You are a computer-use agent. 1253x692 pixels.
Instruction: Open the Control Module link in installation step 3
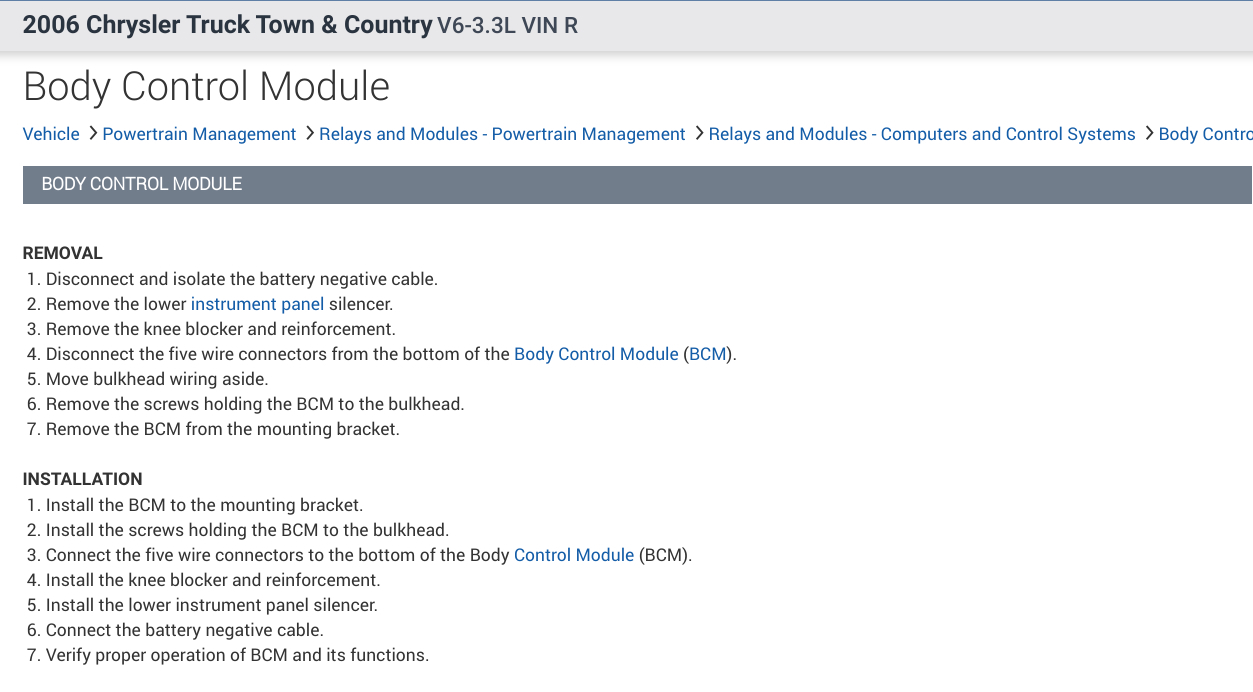(574, 555)
